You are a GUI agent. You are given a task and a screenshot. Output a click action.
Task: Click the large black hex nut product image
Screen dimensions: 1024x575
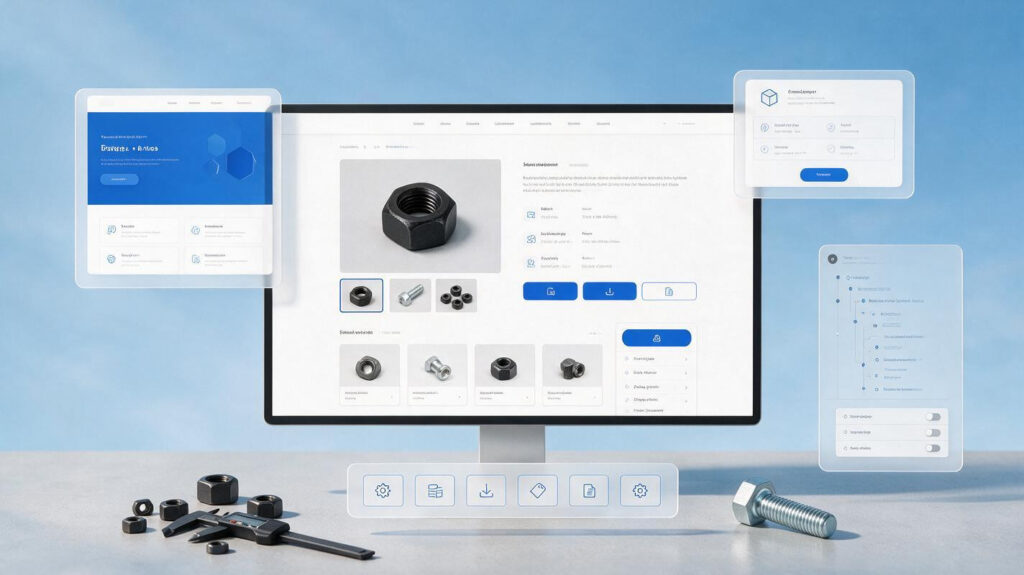coord(420,216)
